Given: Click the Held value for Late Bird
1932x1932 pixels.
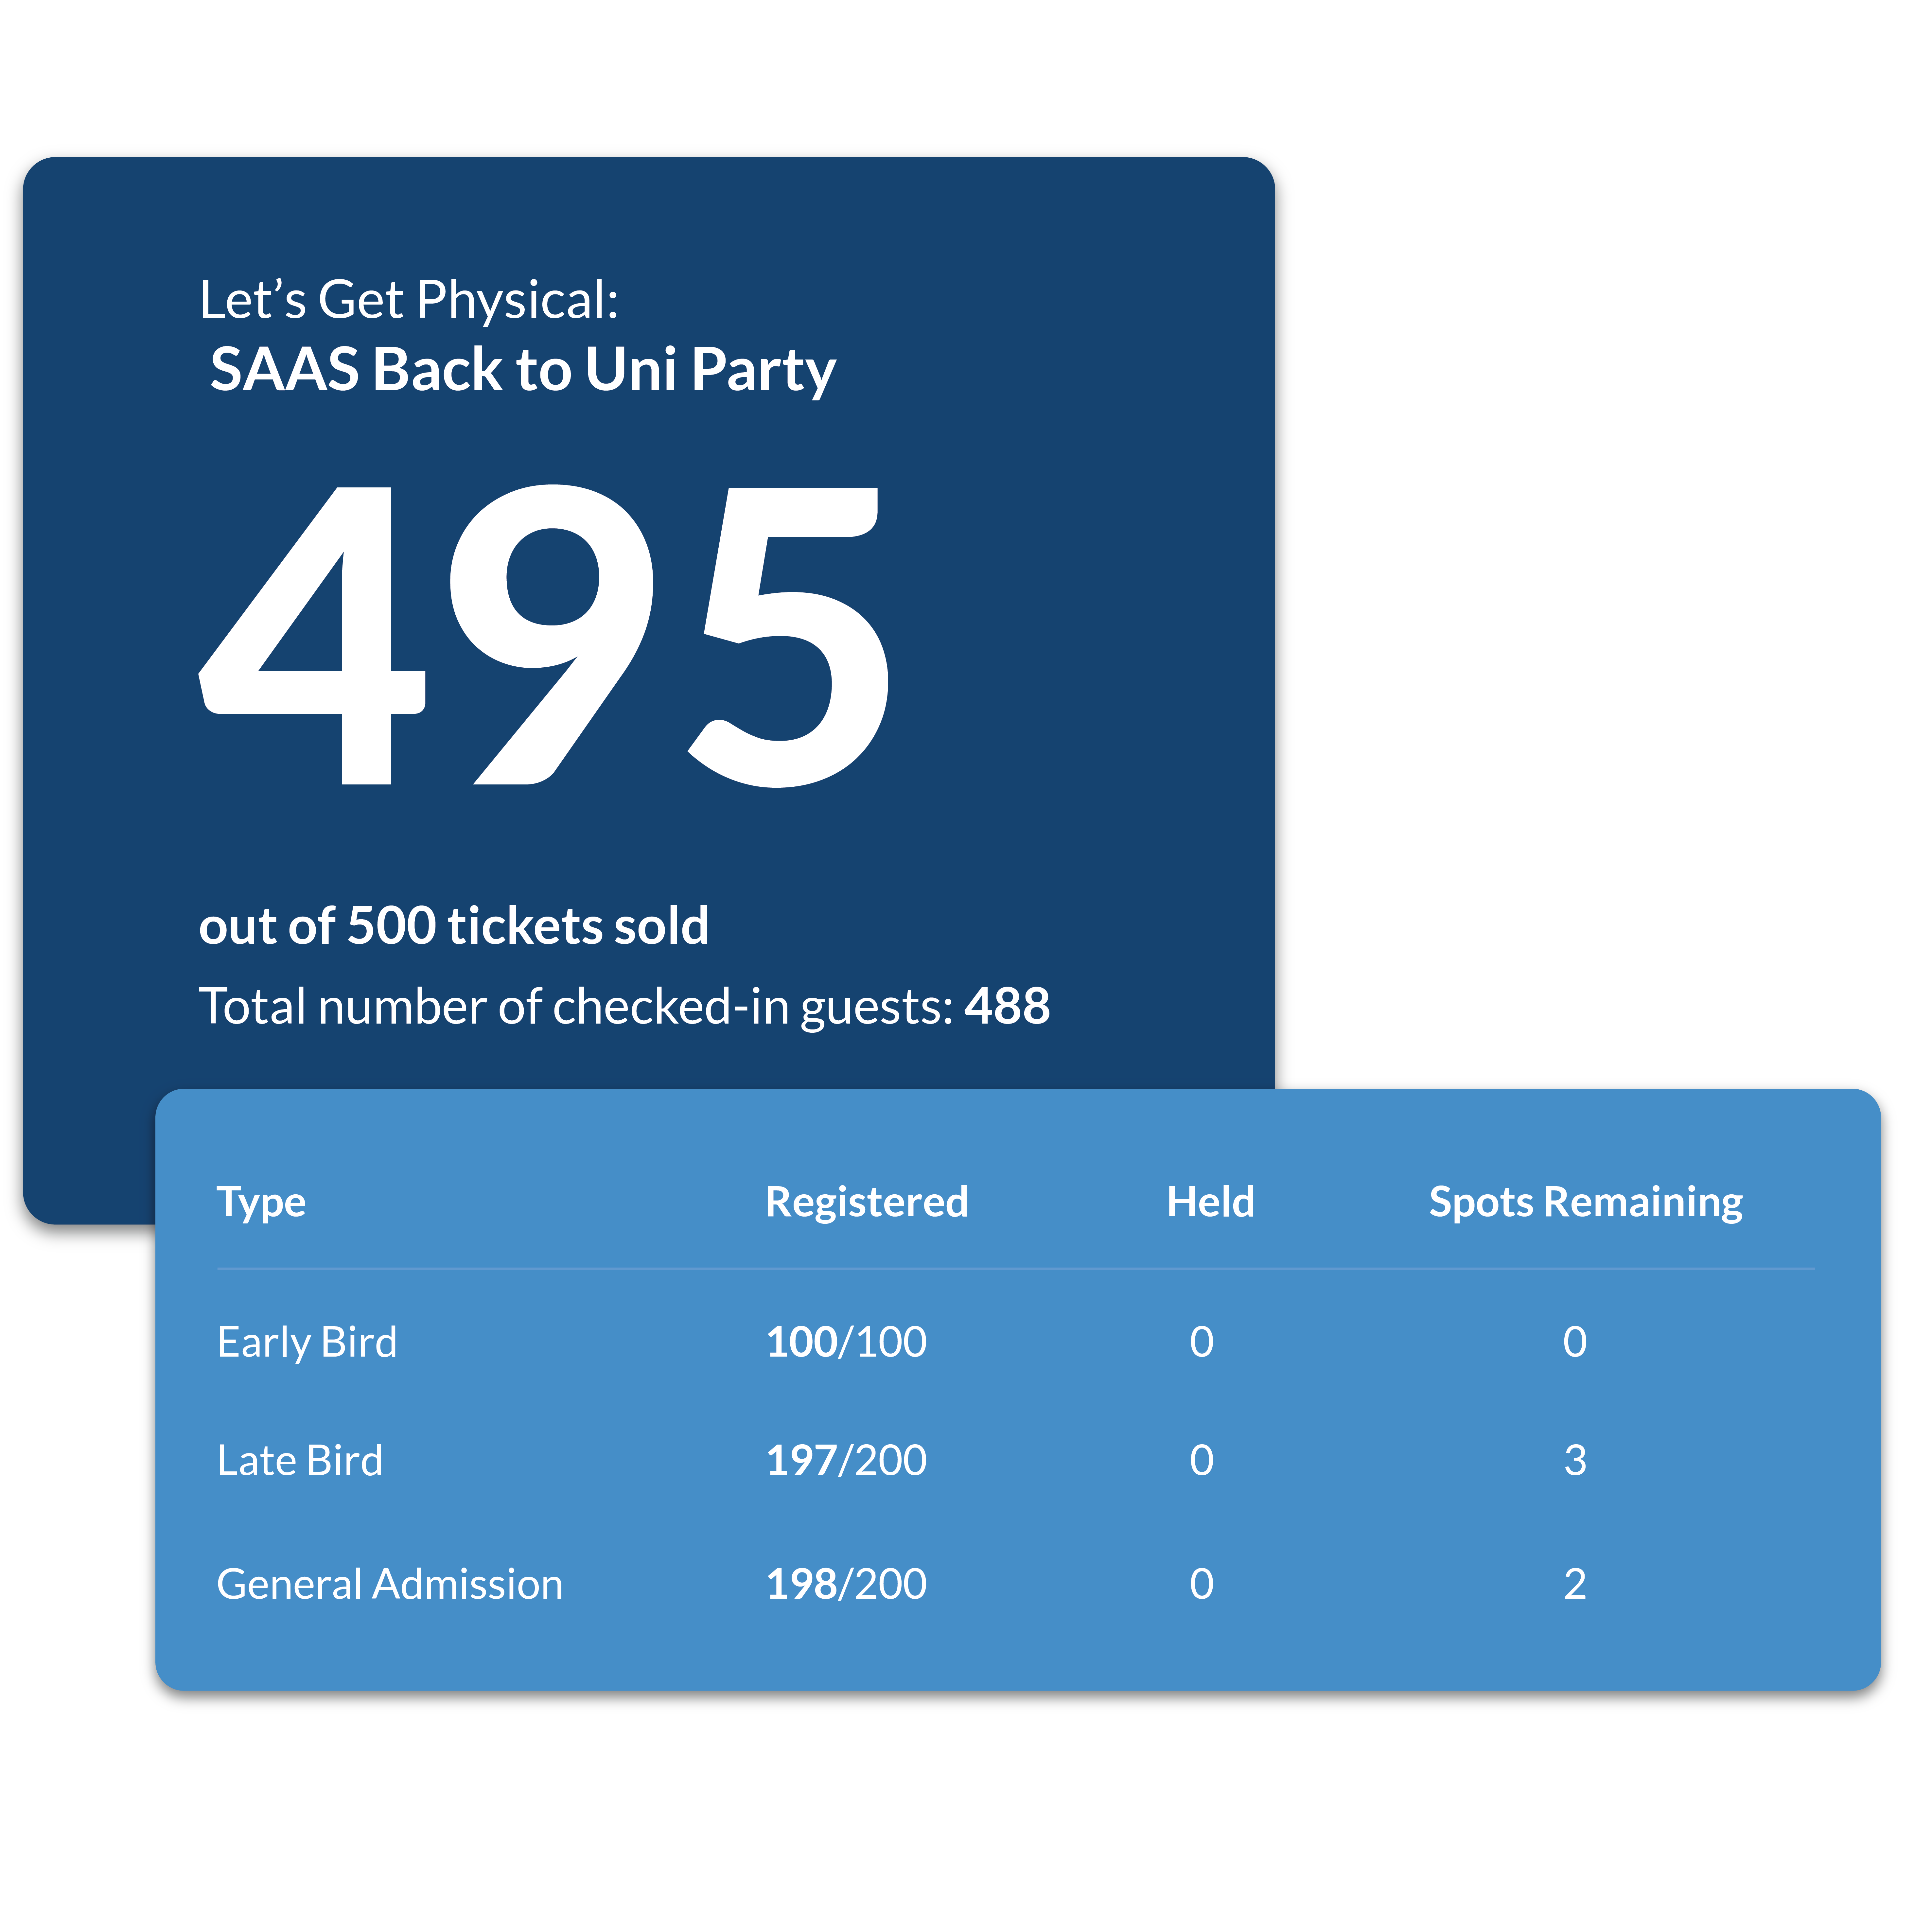Looking at the screenshot, I should 1202,1461.
